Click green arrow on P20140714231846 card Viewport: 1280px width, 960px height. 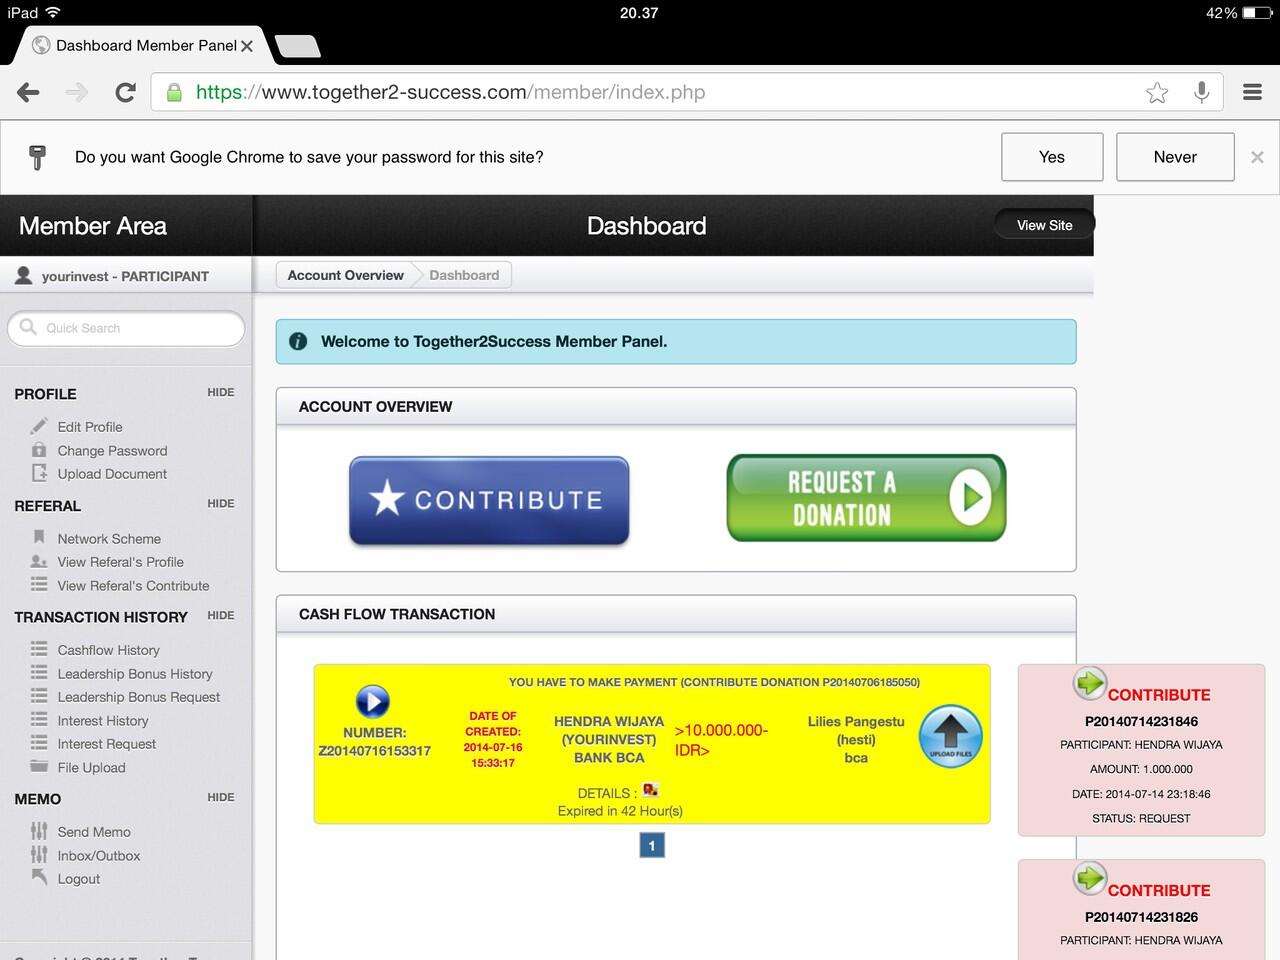click(x=1089, y=683)
